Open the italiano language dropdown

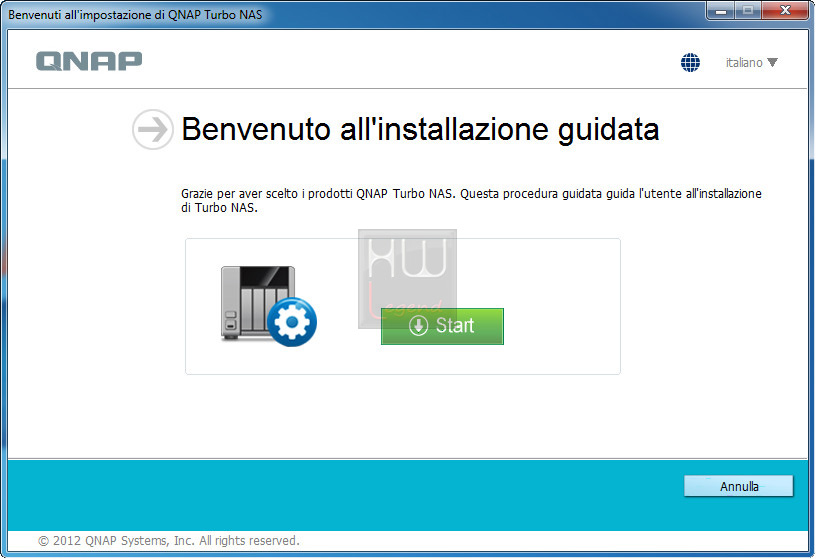[751, 62]
